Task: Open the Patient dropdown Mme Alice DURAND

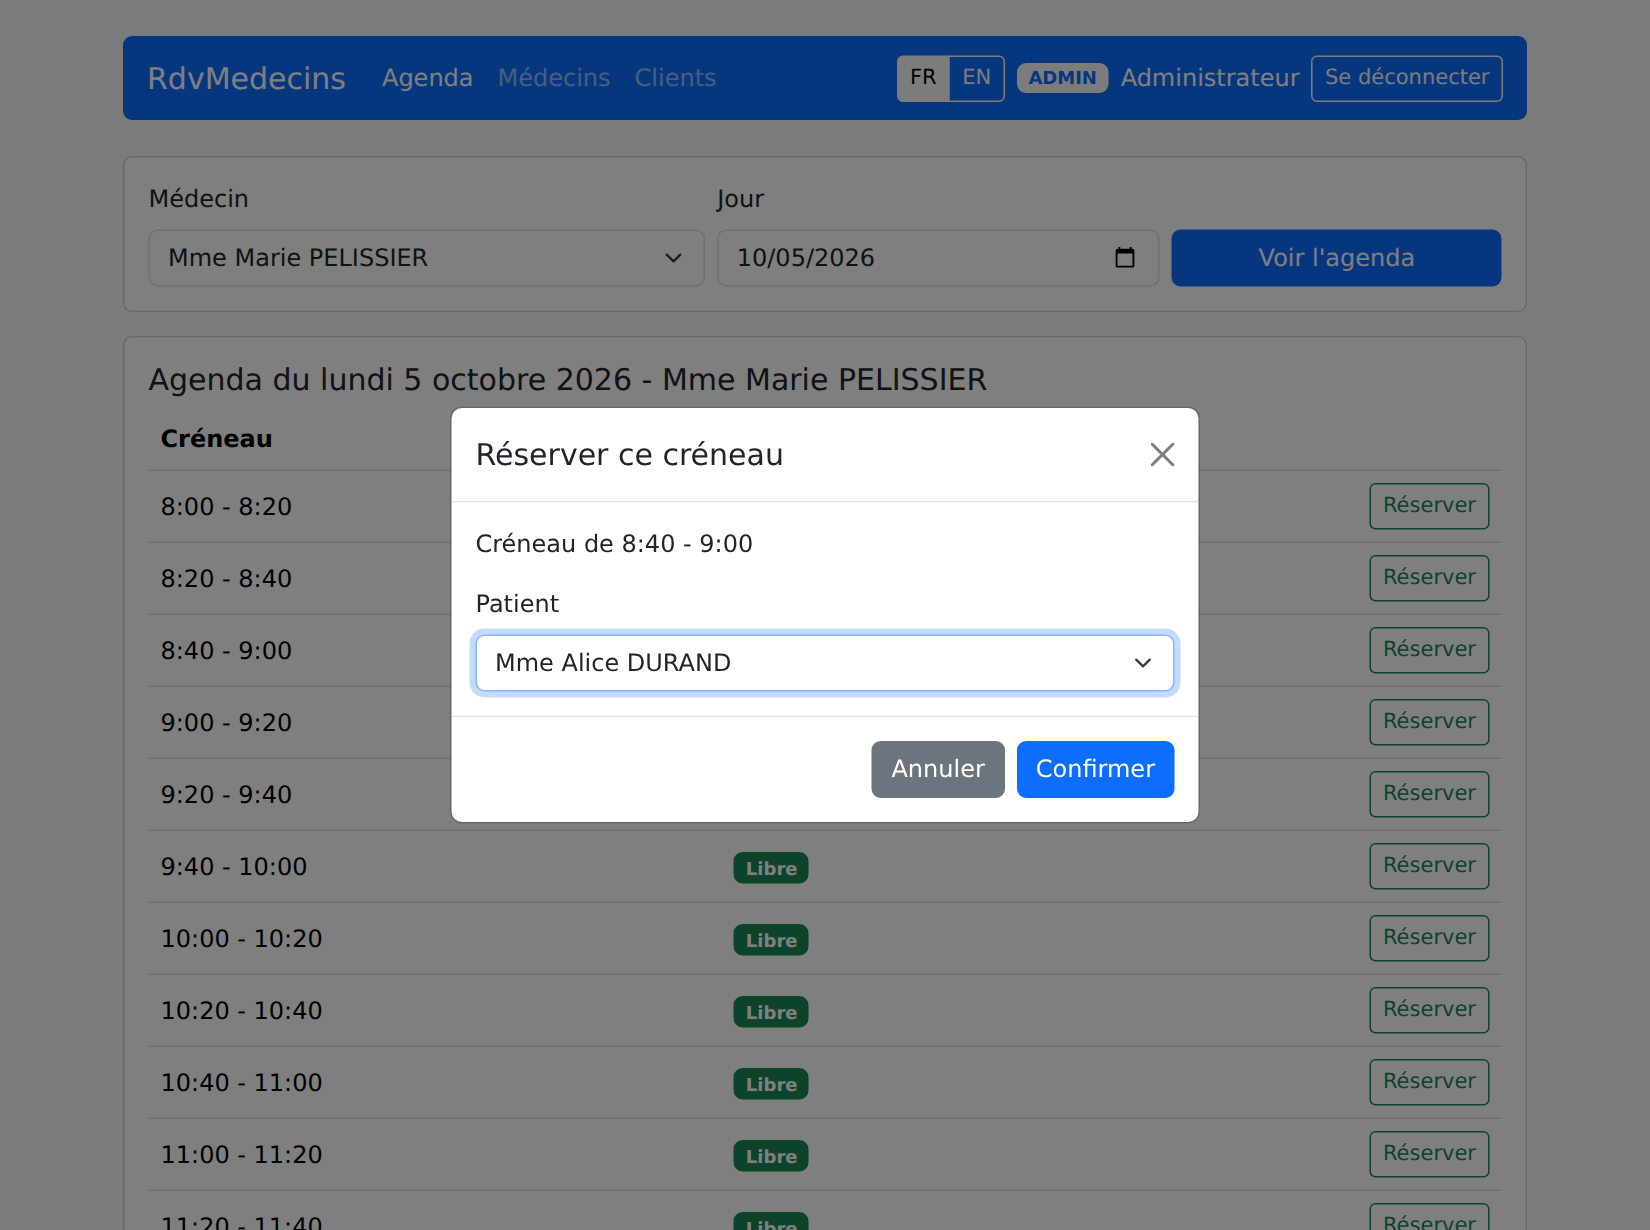Action: coord(825,663)
